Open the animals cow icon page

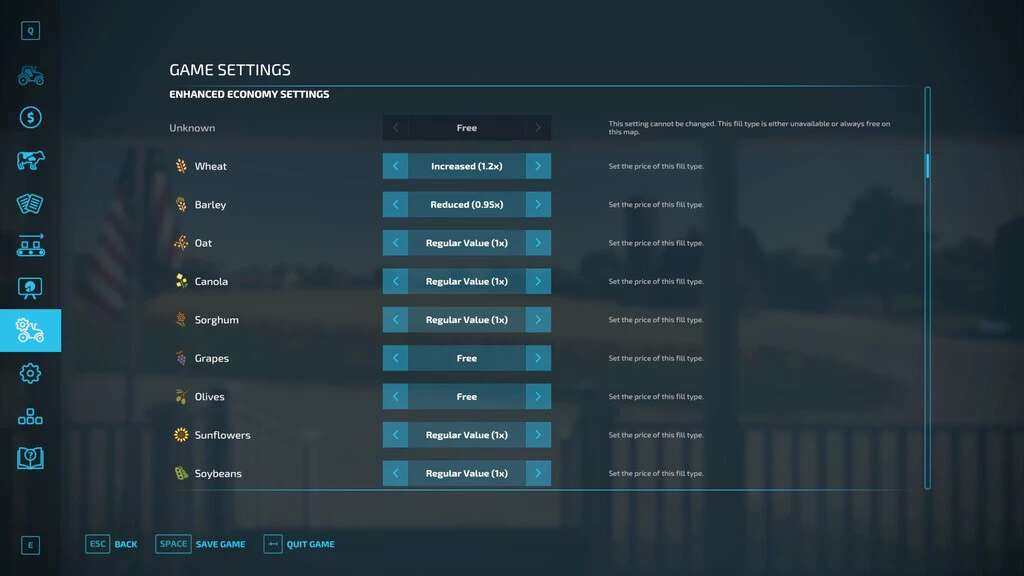click(30, 160)
